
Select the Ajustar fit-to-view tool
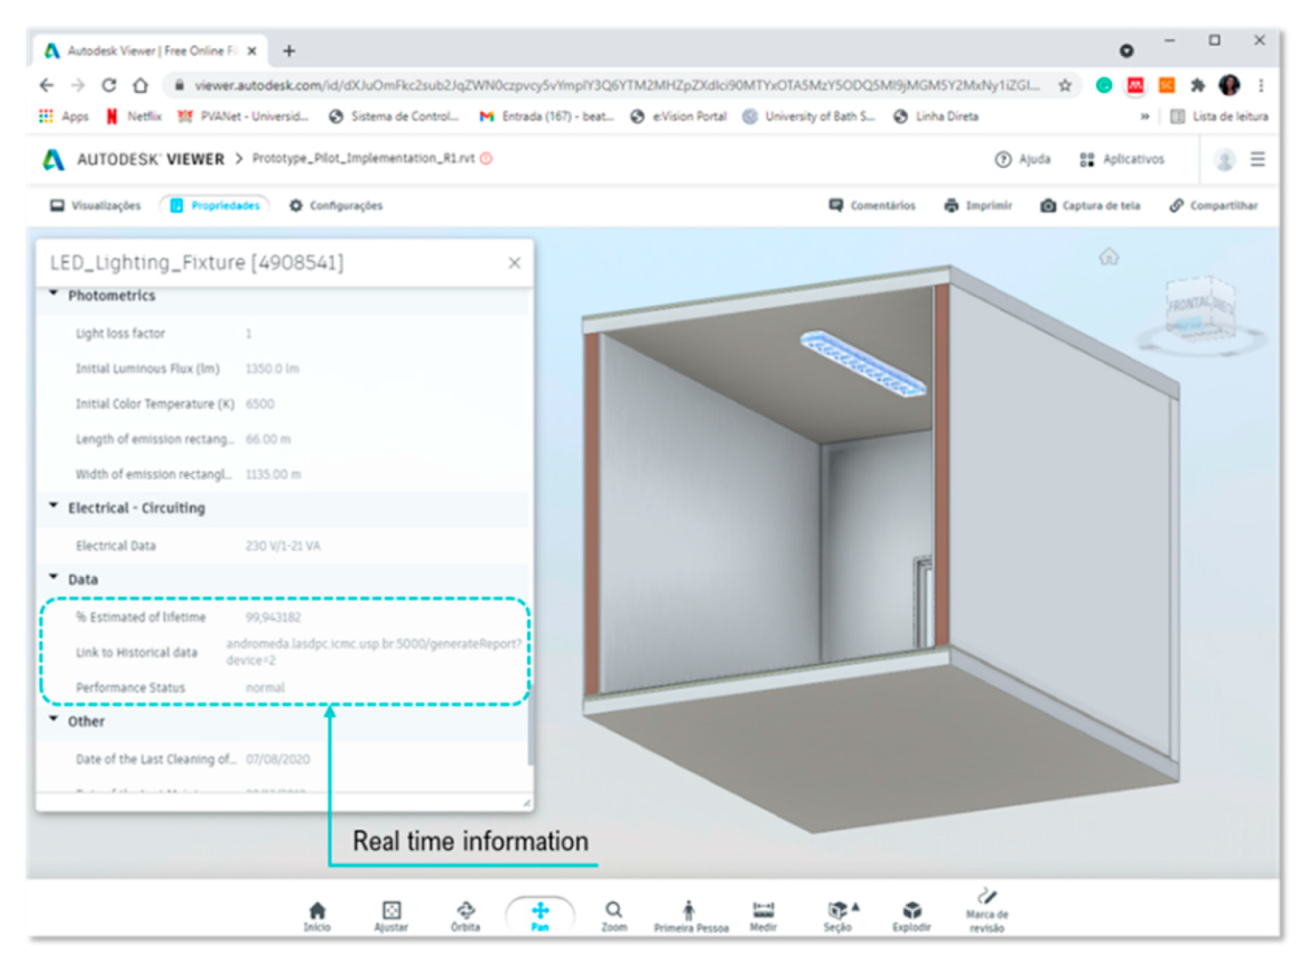point(391,911)
